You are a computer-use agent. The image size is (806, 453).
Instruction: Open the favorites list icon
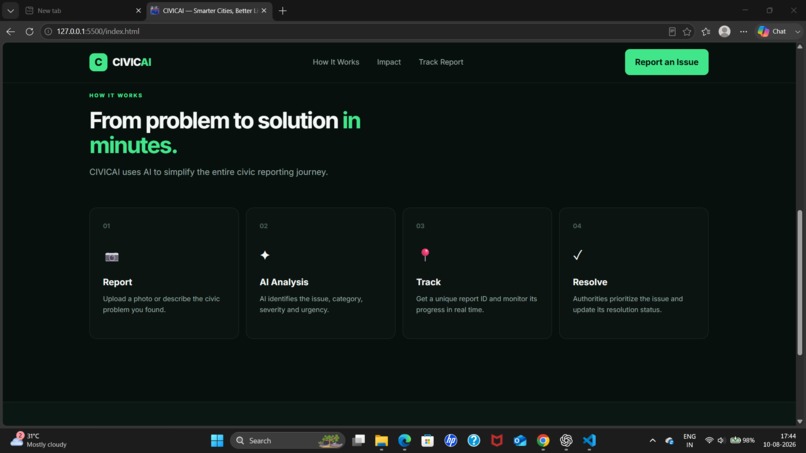(706, 31)
